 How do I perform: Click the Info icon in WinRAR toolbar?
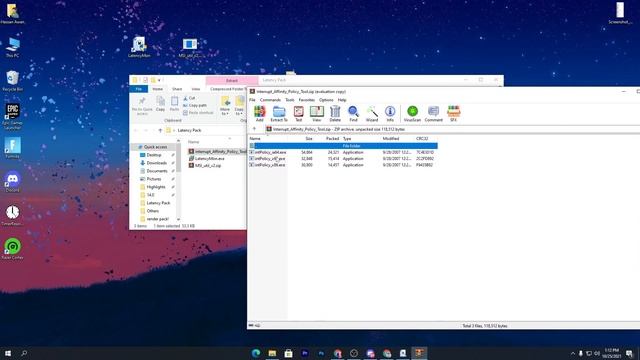click(390, 113)
